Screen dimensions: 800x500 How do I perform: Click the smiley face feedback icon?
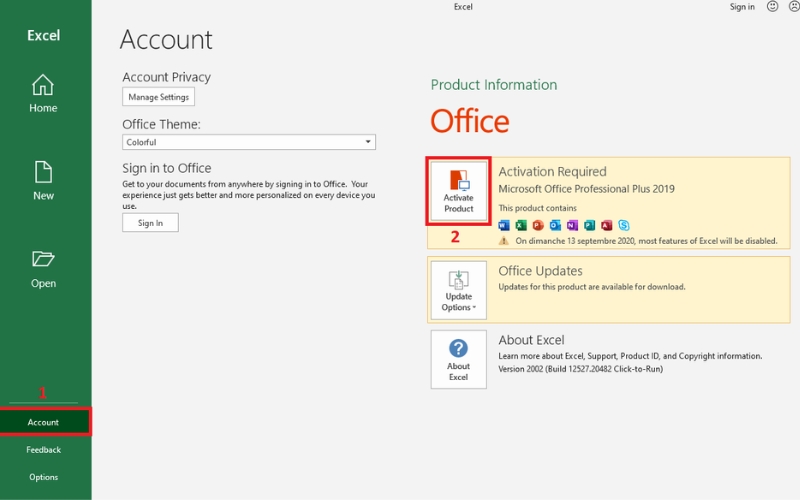click(x=772, y=6)
